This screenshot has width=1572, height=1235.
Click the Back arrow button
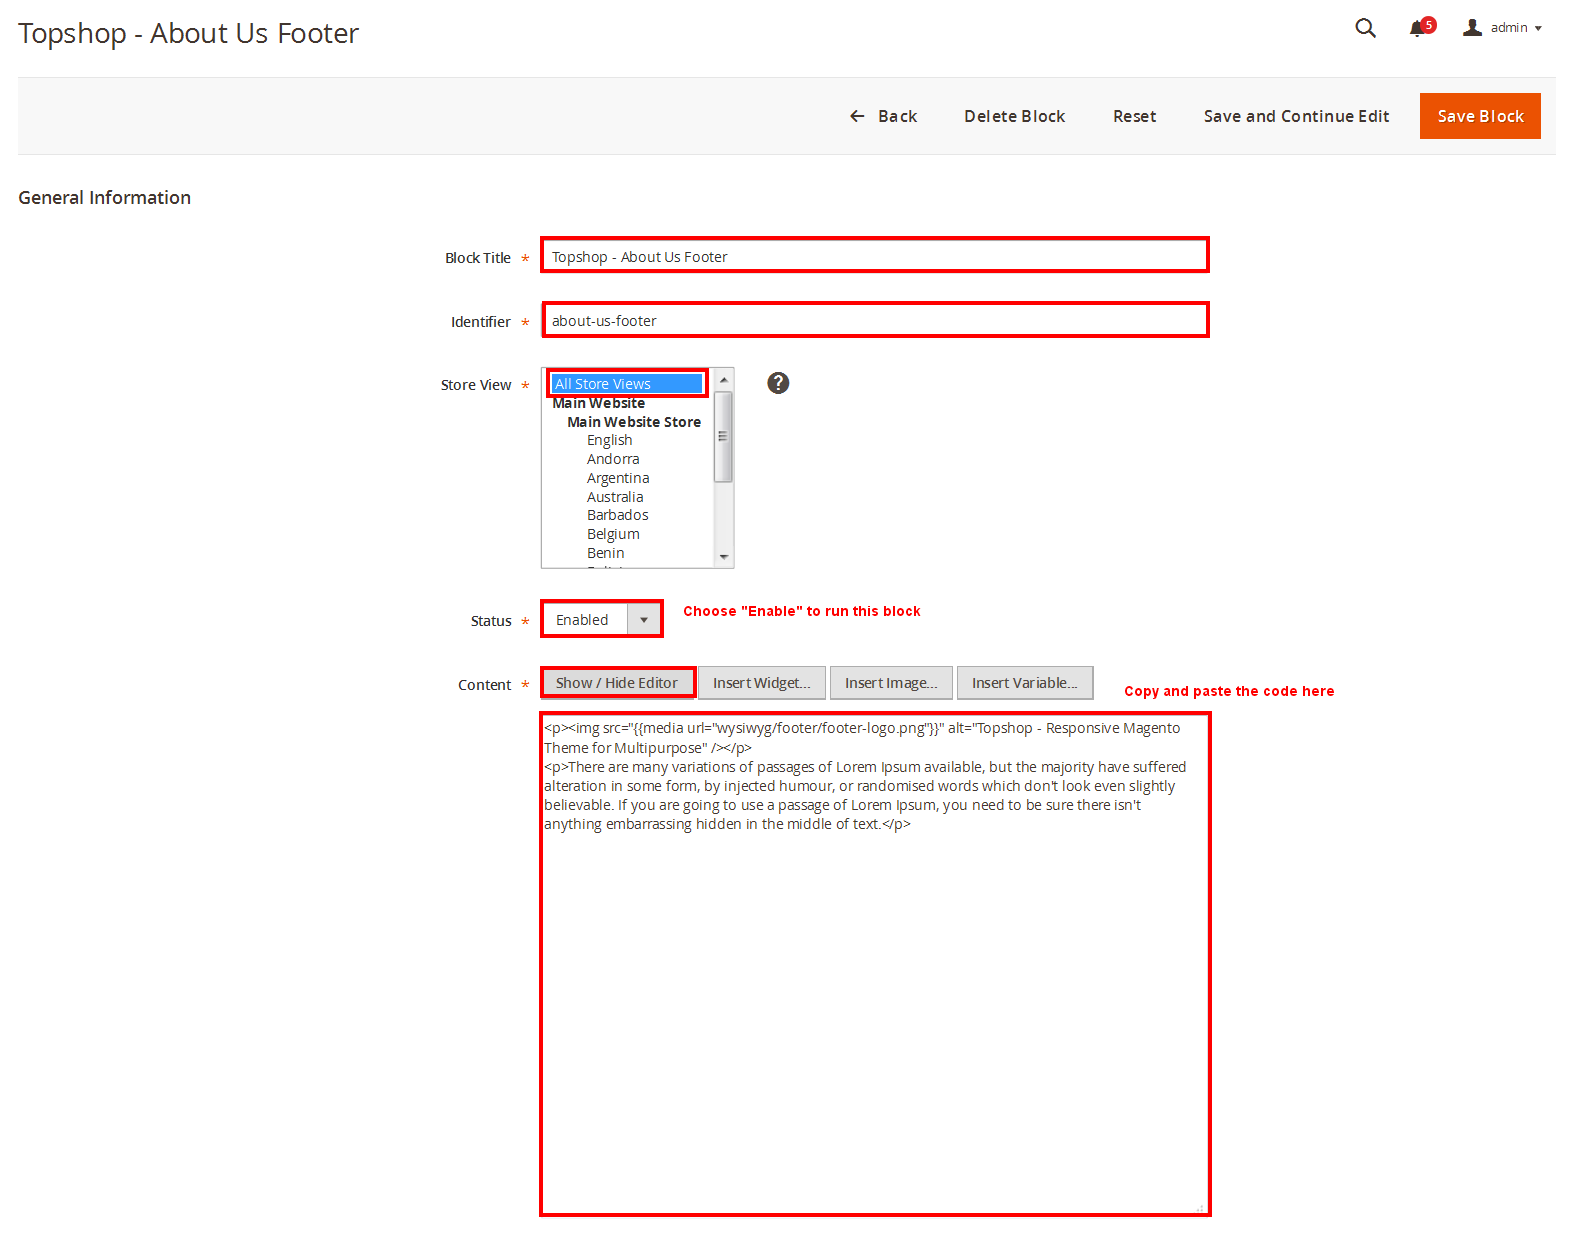[883, 116]
